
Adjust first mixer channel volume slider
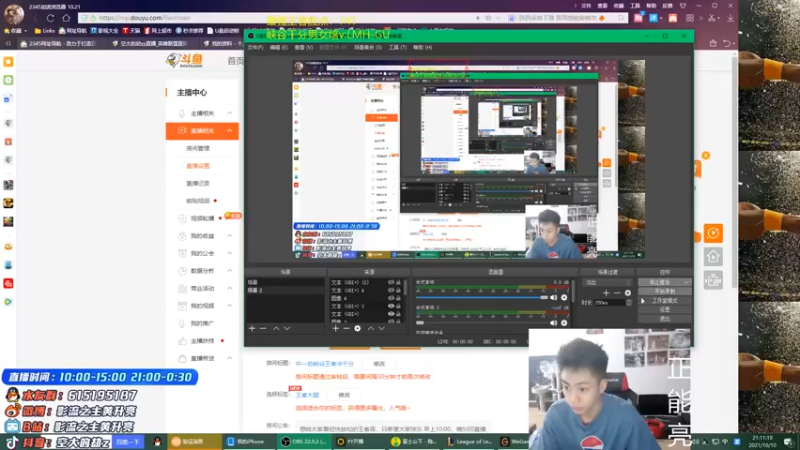[x=482, y=297]
